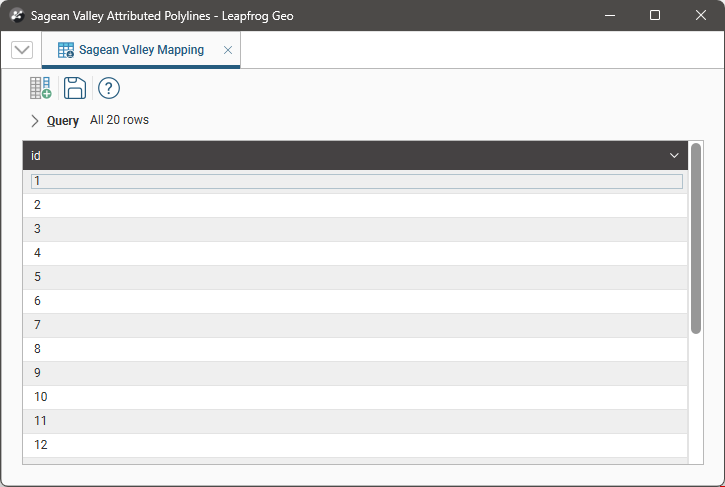The height and width of the screenshot is (487, 725).
Task: Select row with id 8
Action: coord(356,349)
